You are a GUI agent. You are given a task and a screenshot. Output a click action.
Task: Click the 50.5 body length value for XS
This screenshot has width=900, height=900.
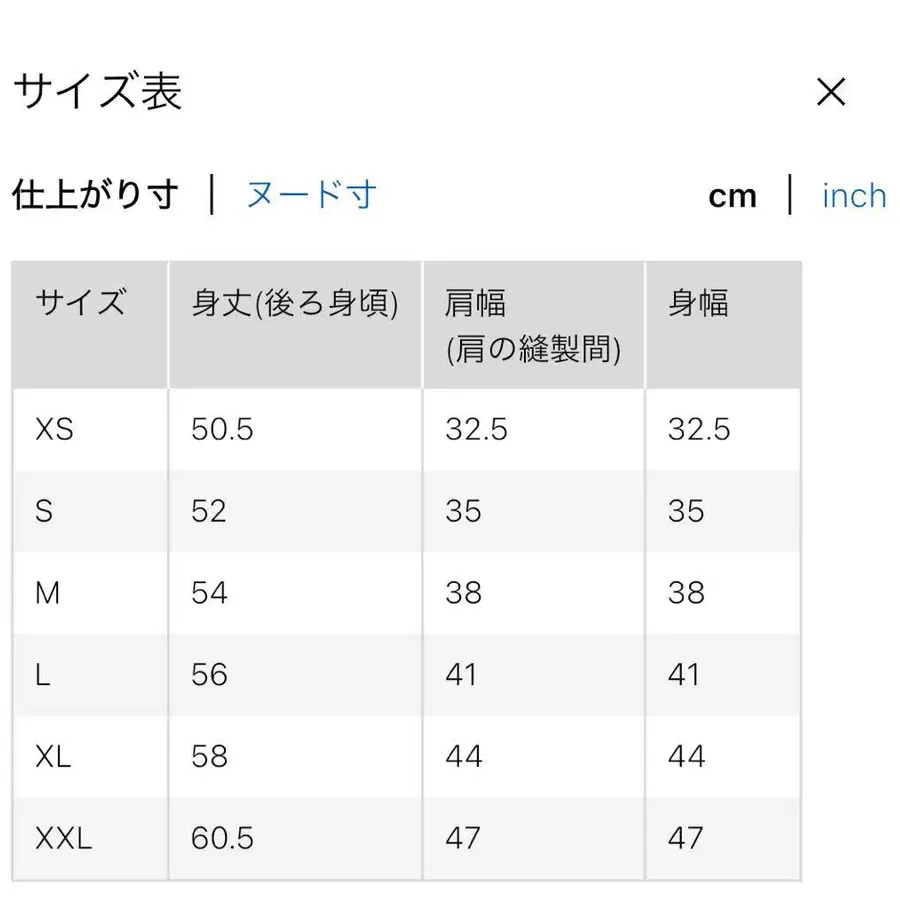coord(222,429)
